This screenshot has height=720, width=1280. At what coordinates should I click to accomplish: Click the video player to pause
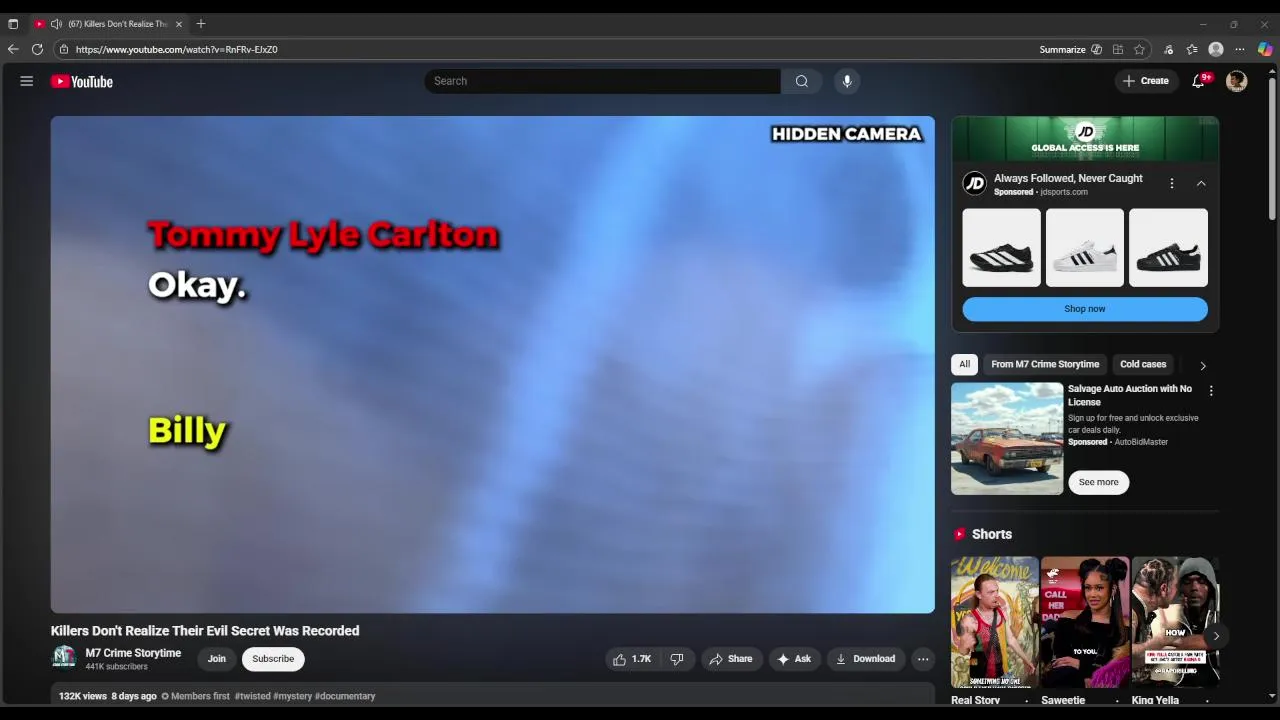493,364
